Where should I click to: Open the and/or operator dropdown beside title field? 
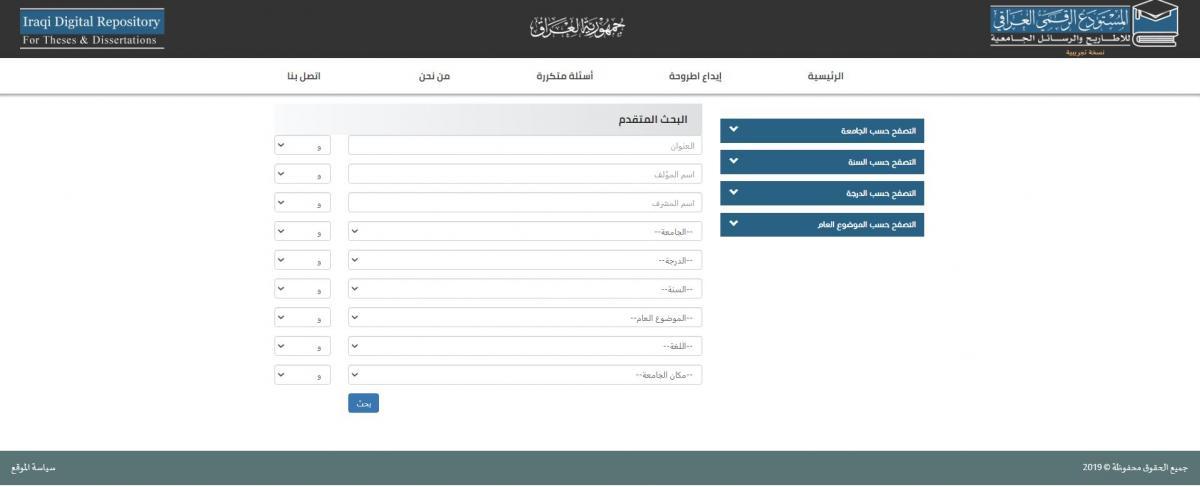(302, 146)
